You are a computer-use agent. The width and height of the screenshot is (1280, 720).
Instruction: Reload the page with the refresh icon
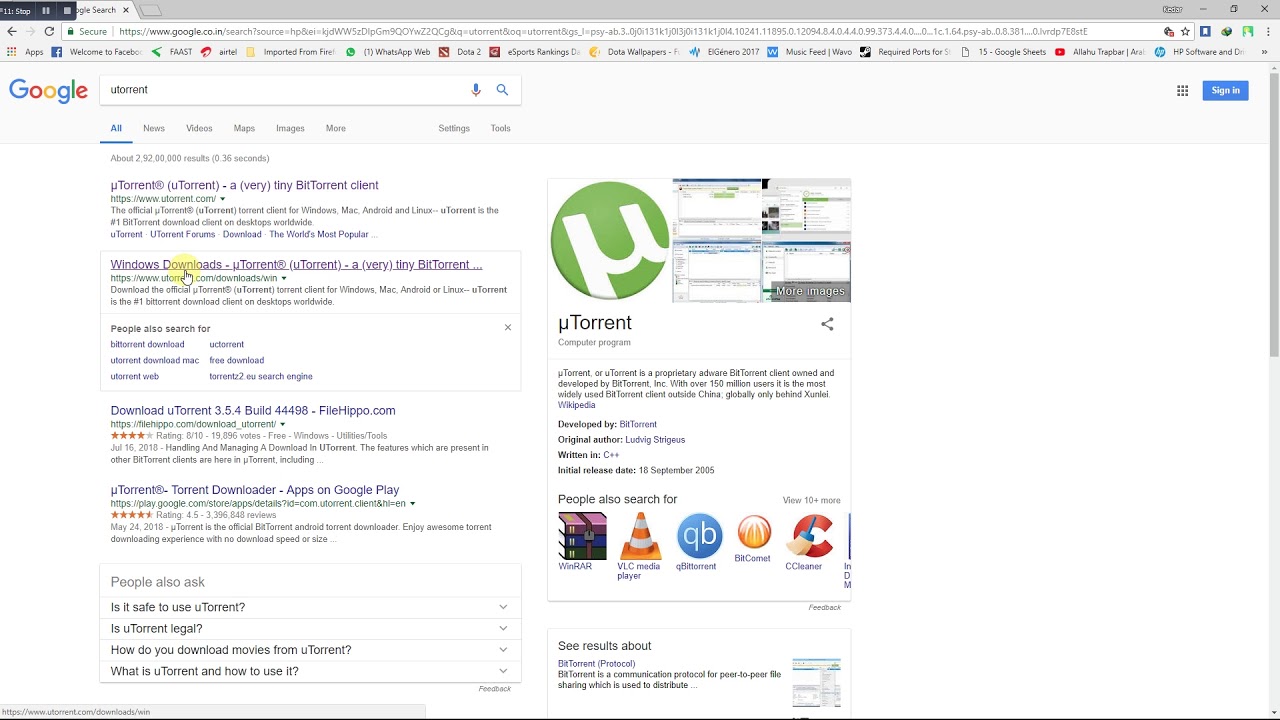pos(49,31)
